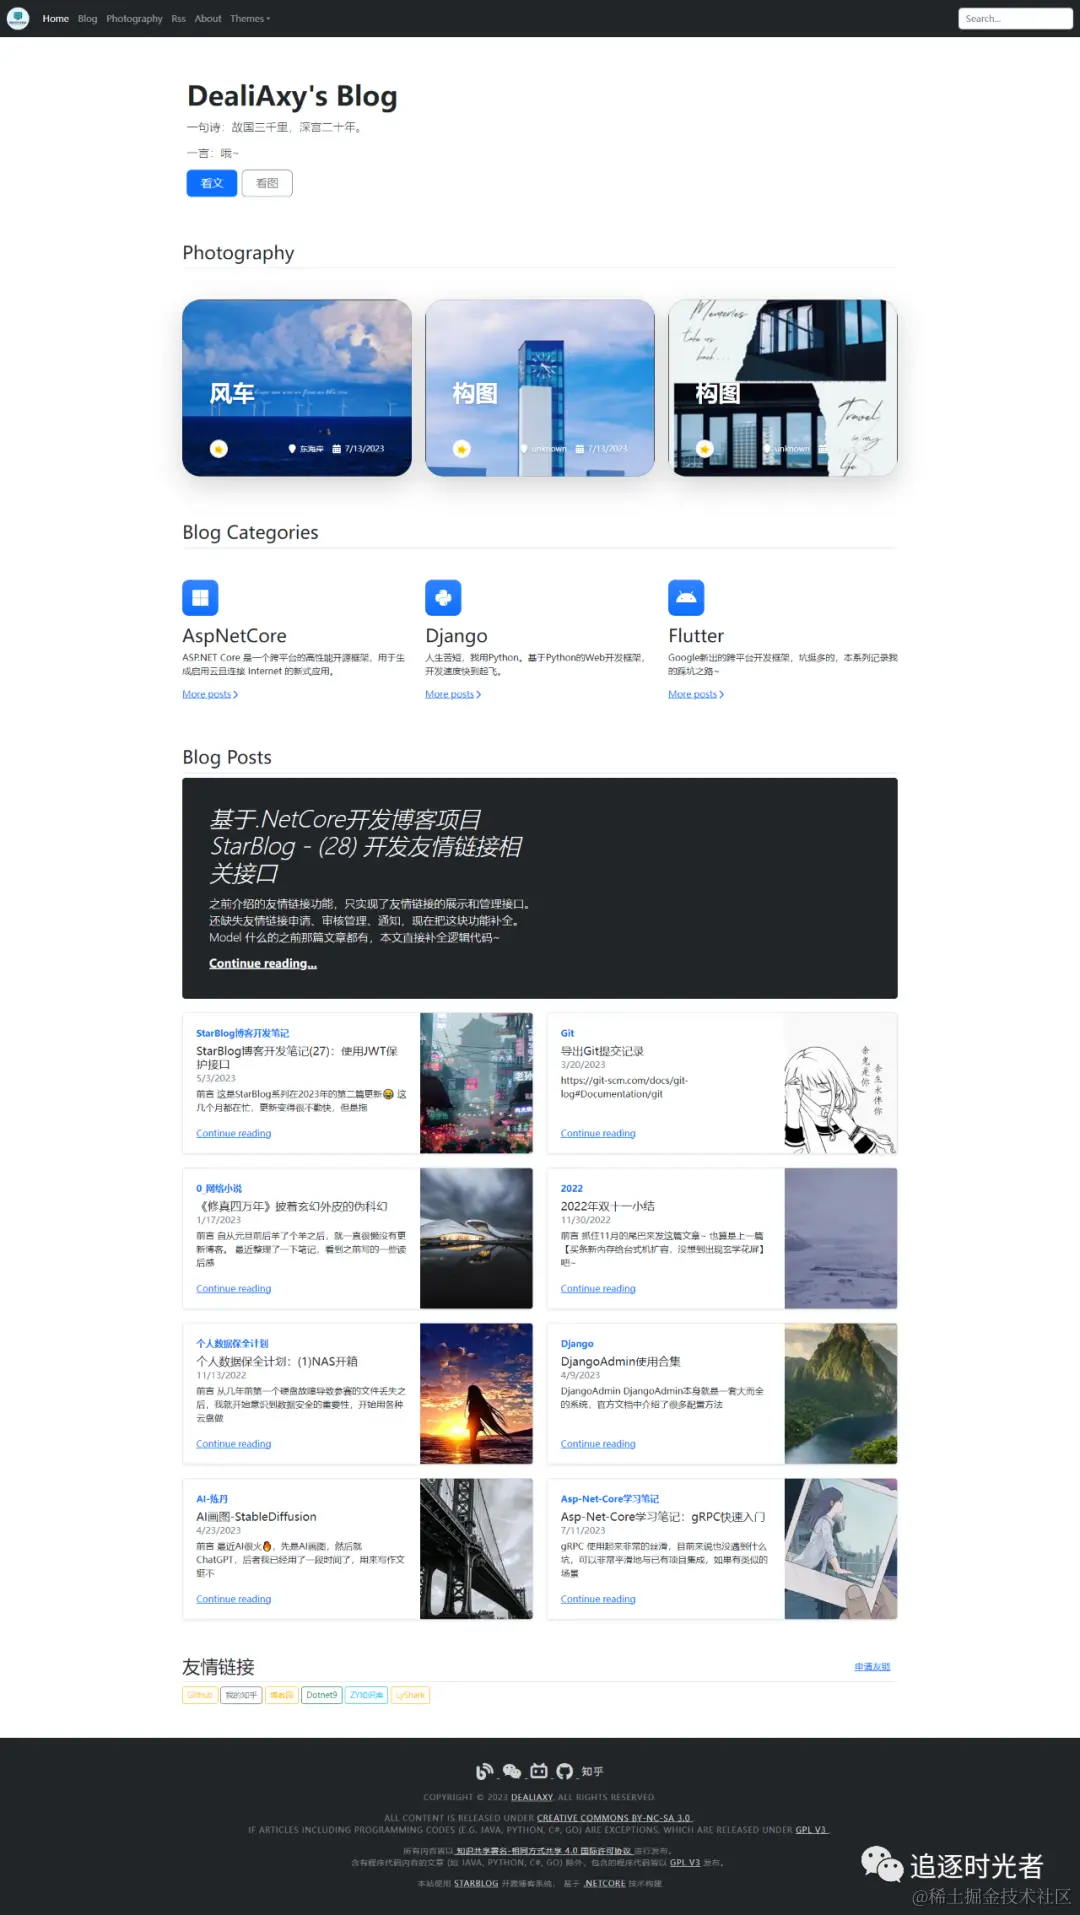Continue reading AI画图-StableDiffusion post
Viewport: 1080px width, 1915px height.
234,1599
